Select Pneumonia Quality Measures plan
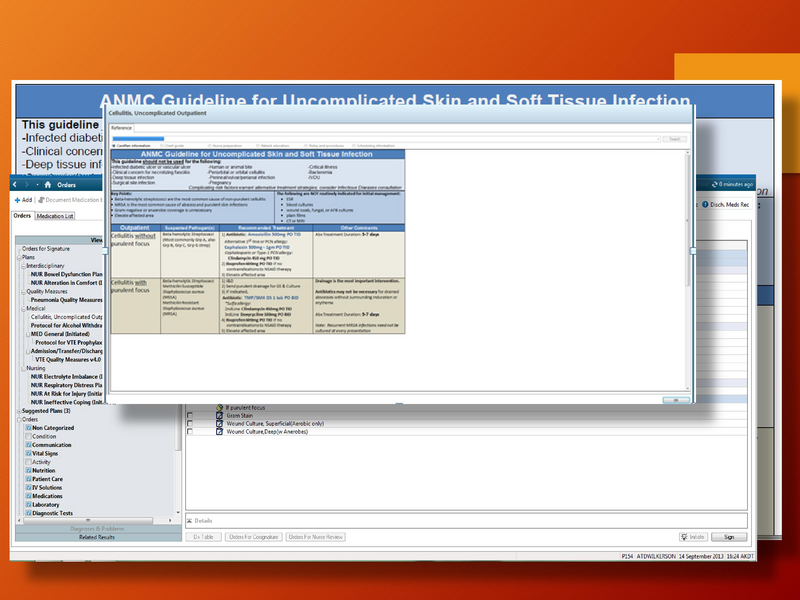Screen dimensions: 800x600 [x=66, y=300]
